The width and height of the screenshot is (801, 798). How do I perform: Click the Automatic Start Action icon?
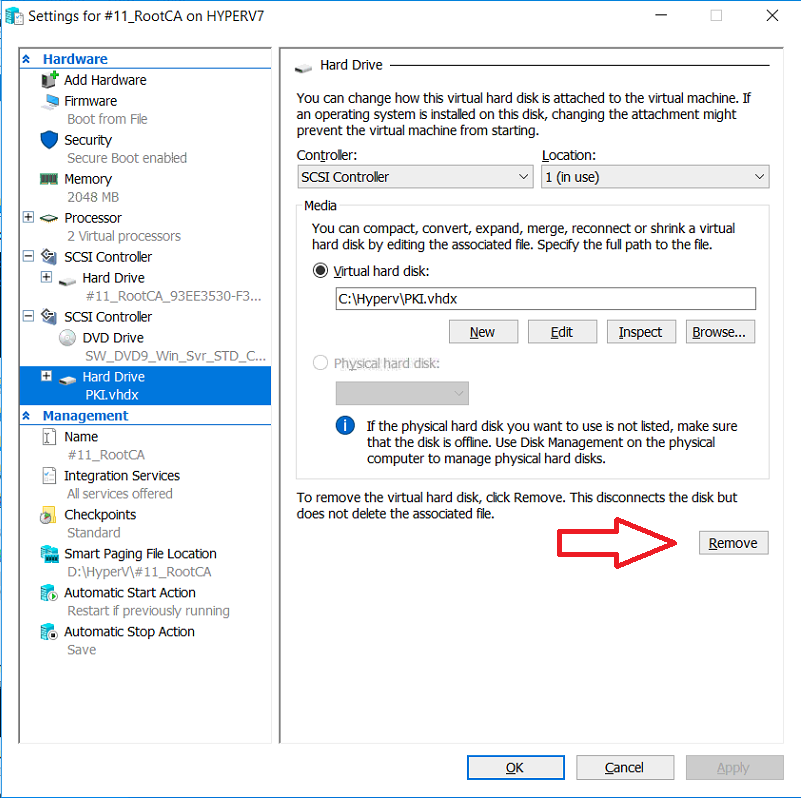(49, 593)
